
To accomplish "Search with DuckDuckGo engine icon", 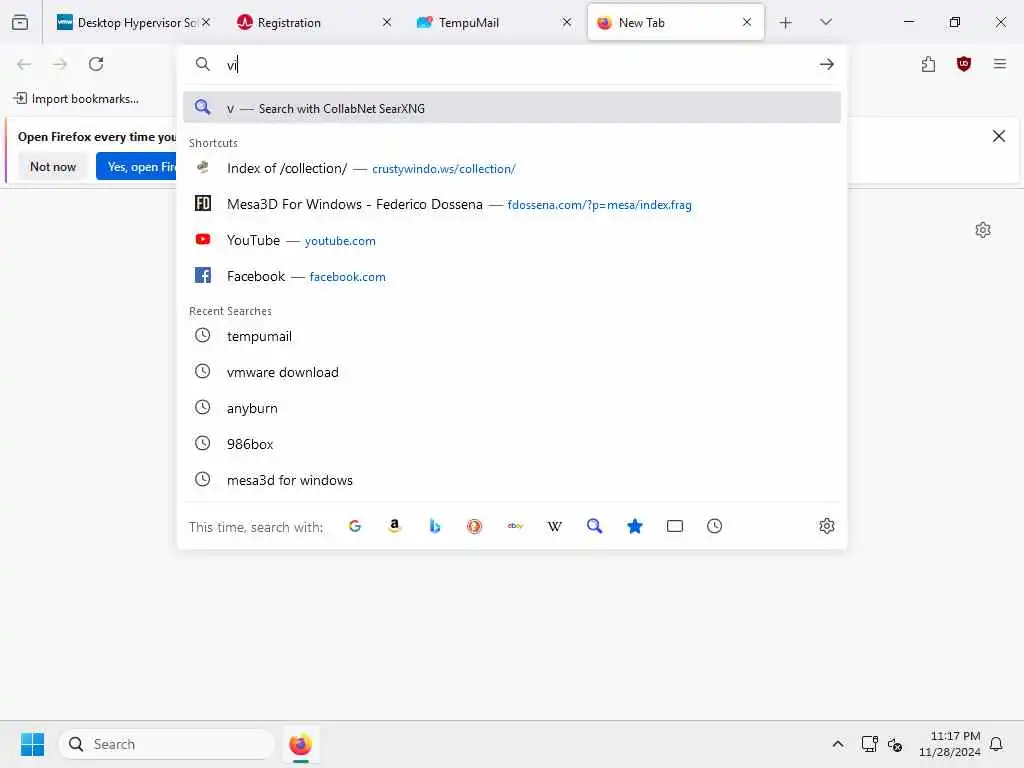I will tap(475, 526).
